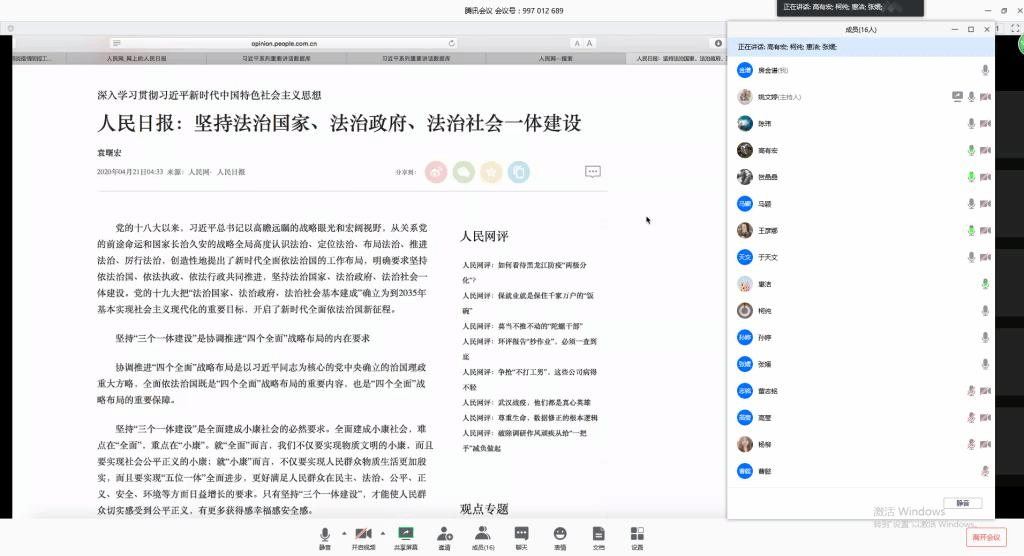
Task: Toggle microphone for member 马颖
Action: point(970,204)
